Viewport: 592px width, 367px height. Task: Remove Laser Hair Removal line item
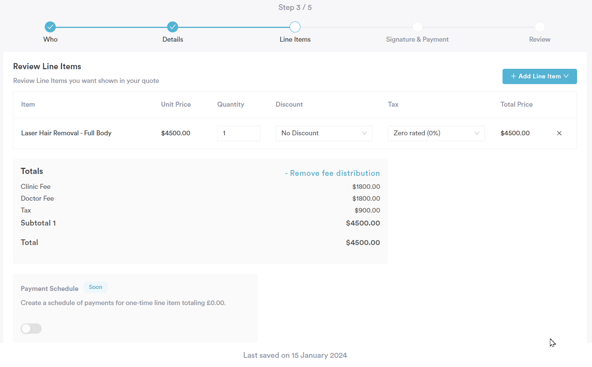pos(559,133)
